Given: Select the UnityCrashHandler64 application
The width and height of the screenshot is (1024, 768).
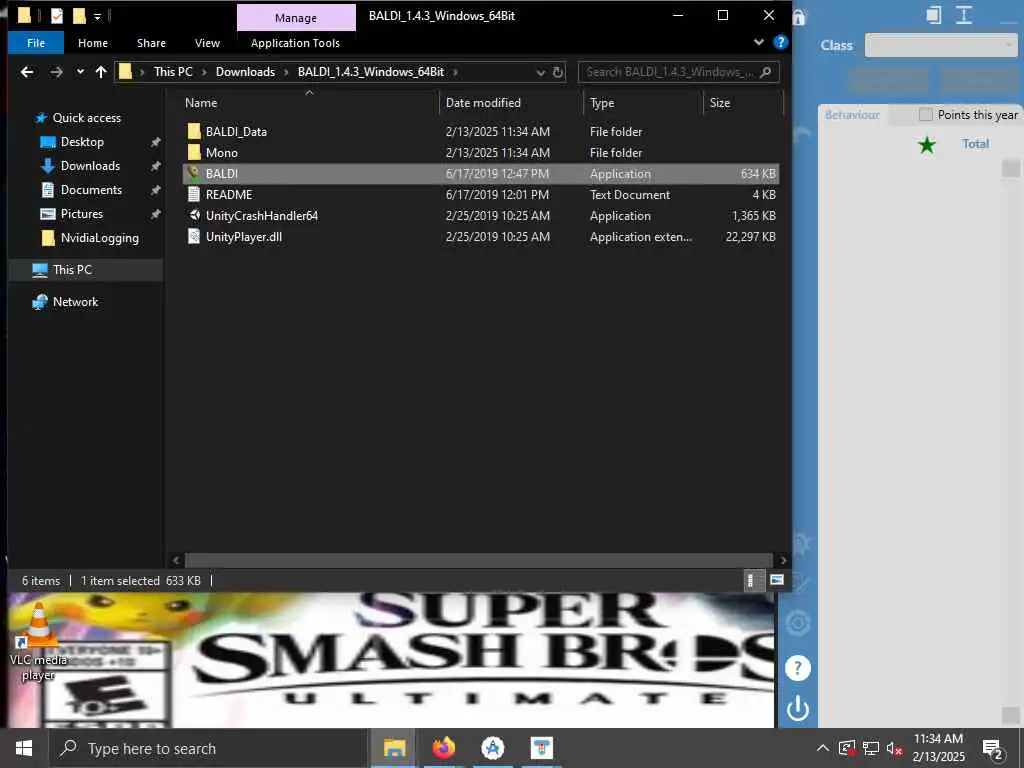Looking at the screenshot, I should tap(481, 216).
